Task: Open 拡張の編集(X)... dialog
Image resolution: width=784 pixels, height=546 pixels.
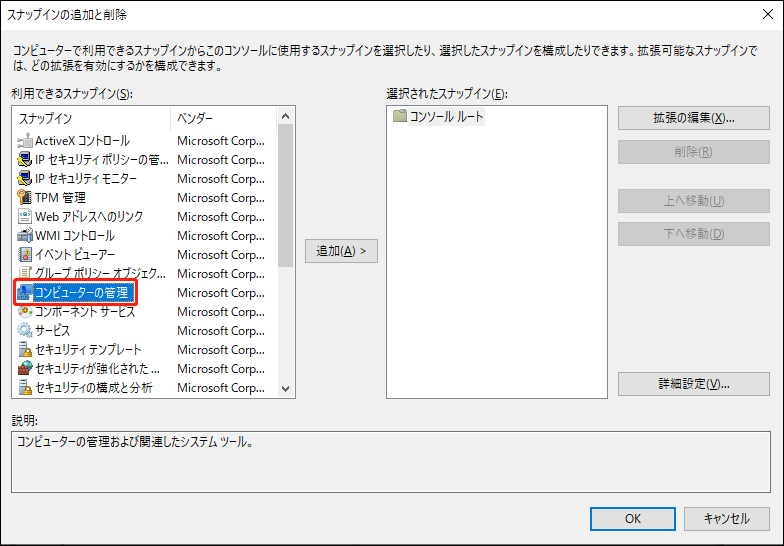Action: 694,118
